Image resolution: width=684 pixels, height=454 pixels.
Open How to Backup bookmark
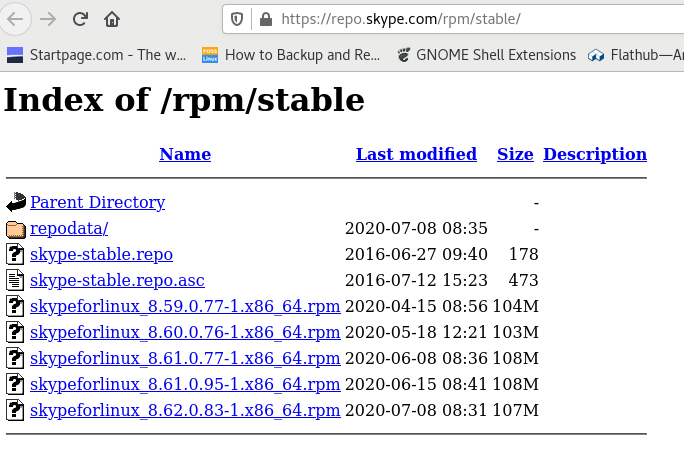pos(290,55)
